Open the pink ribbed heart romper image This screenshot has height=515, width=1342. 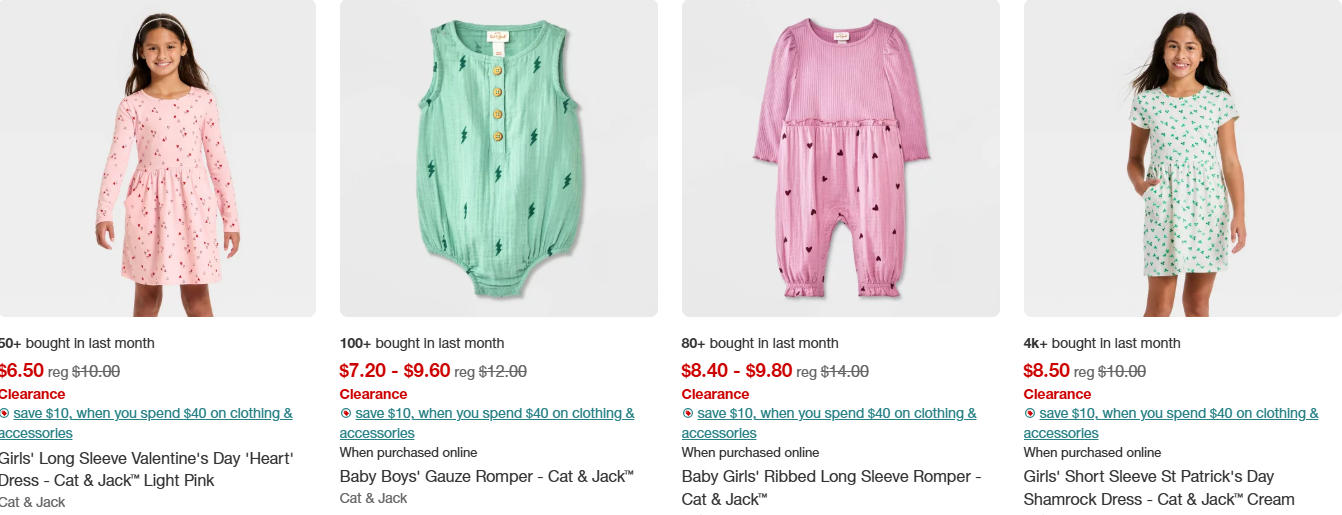click(840, 158)
